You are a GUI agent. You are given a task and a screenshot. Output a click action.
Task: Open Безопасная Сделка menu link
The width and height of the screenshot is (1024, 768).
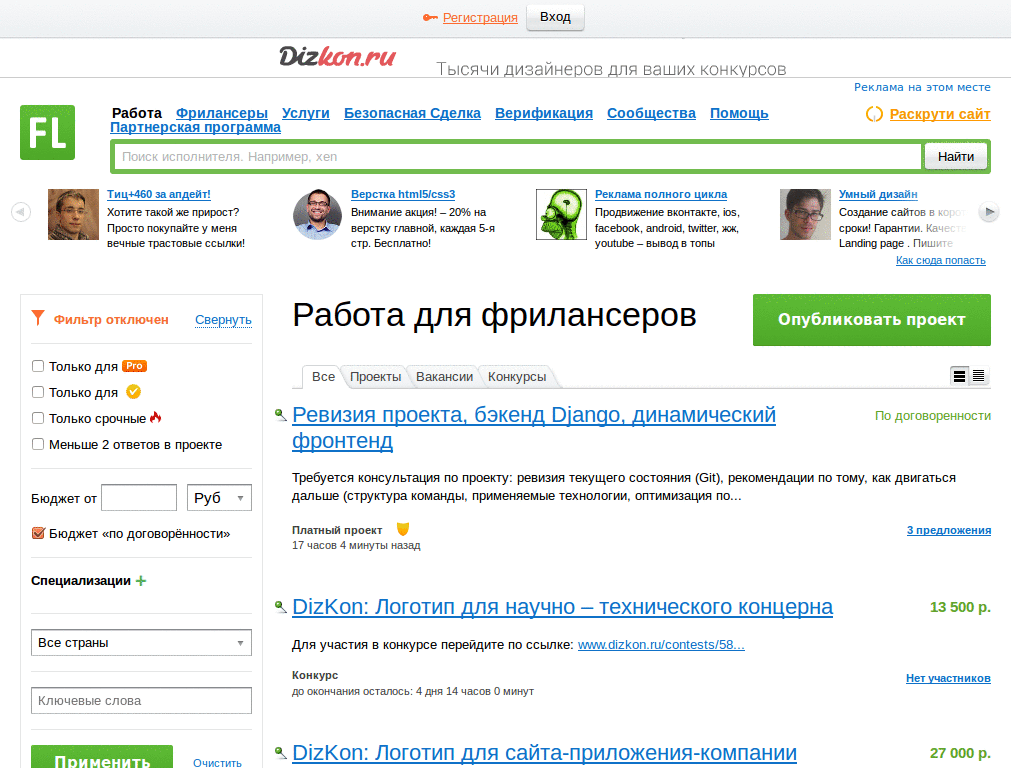412,113
